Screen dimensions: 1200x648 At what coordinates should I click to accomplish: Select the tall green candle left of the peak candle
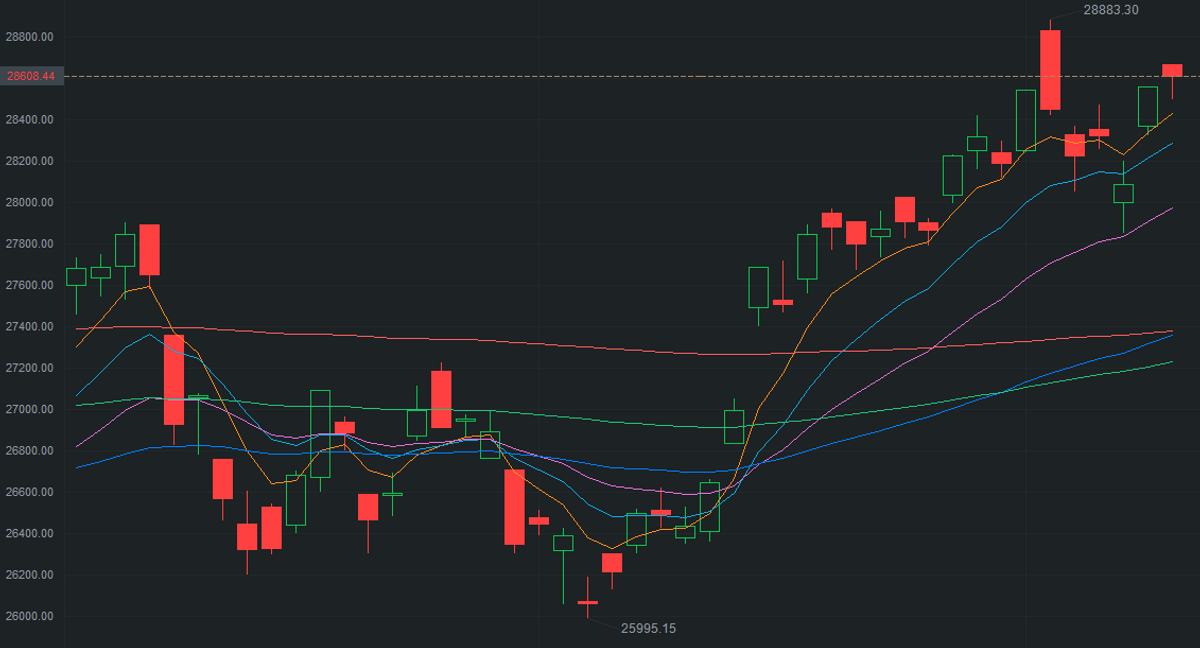point(1026,120)
